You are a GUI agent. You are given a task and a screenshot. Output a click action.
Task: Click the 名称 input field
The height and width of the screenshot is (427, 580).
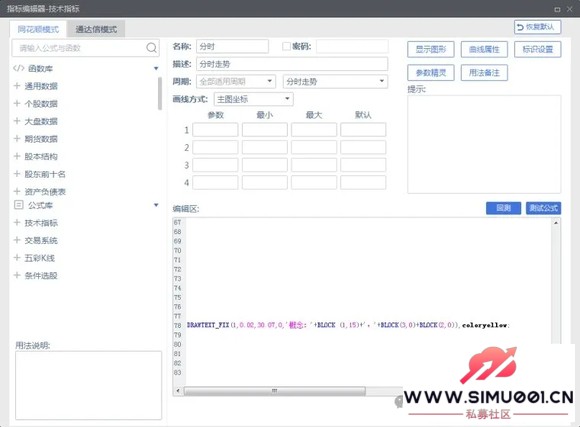coord(232,46)
